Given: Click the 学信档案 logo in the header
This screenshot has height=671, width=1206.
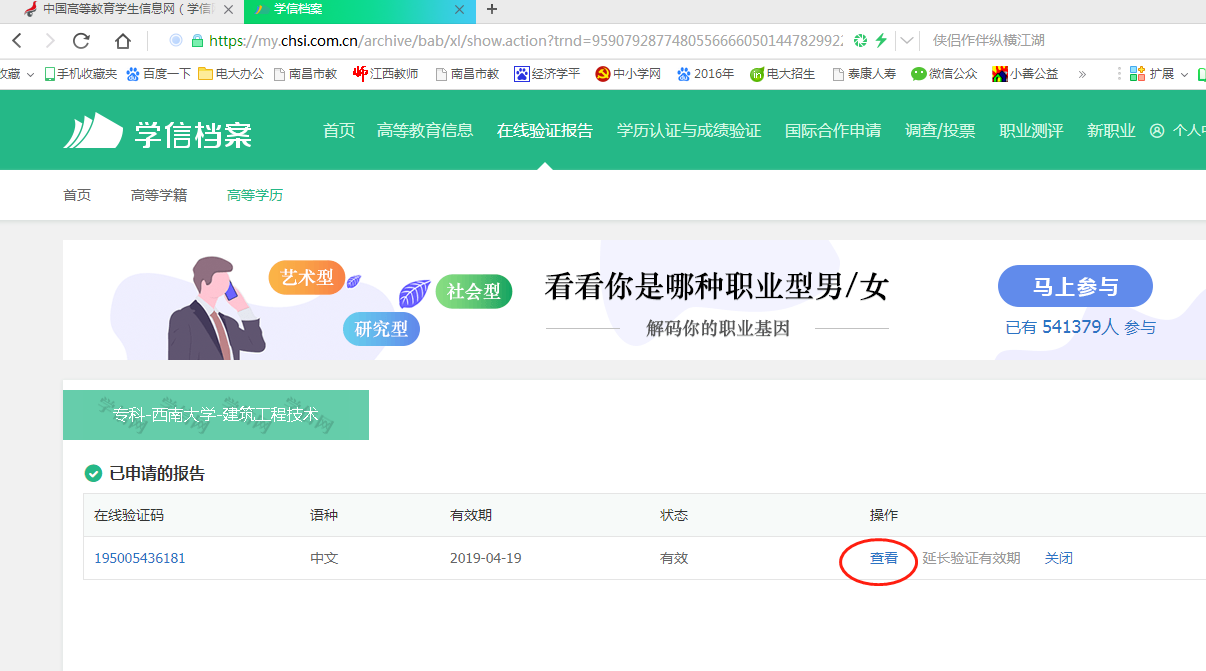Looking at the screenshot, I should pyautogui.click(x=158, y=132).
